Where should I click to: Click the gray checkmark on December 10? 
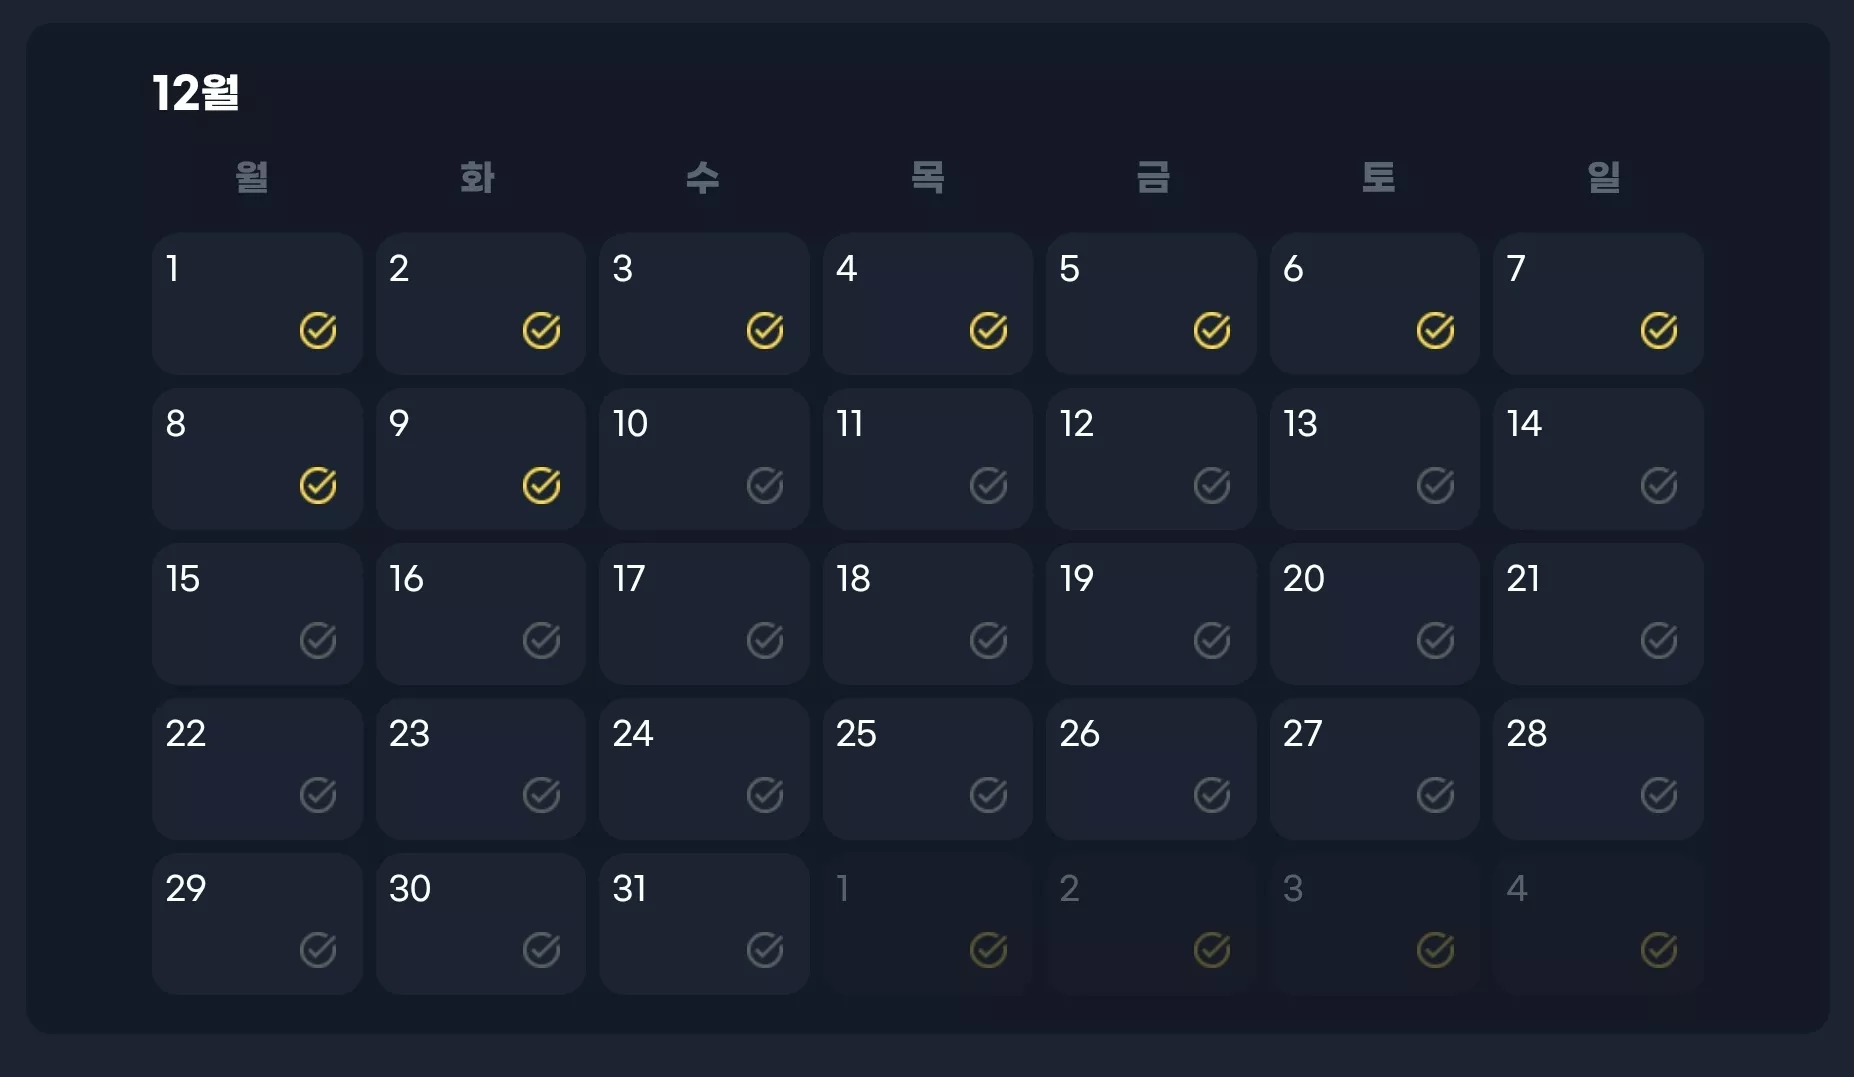(765, 485)
